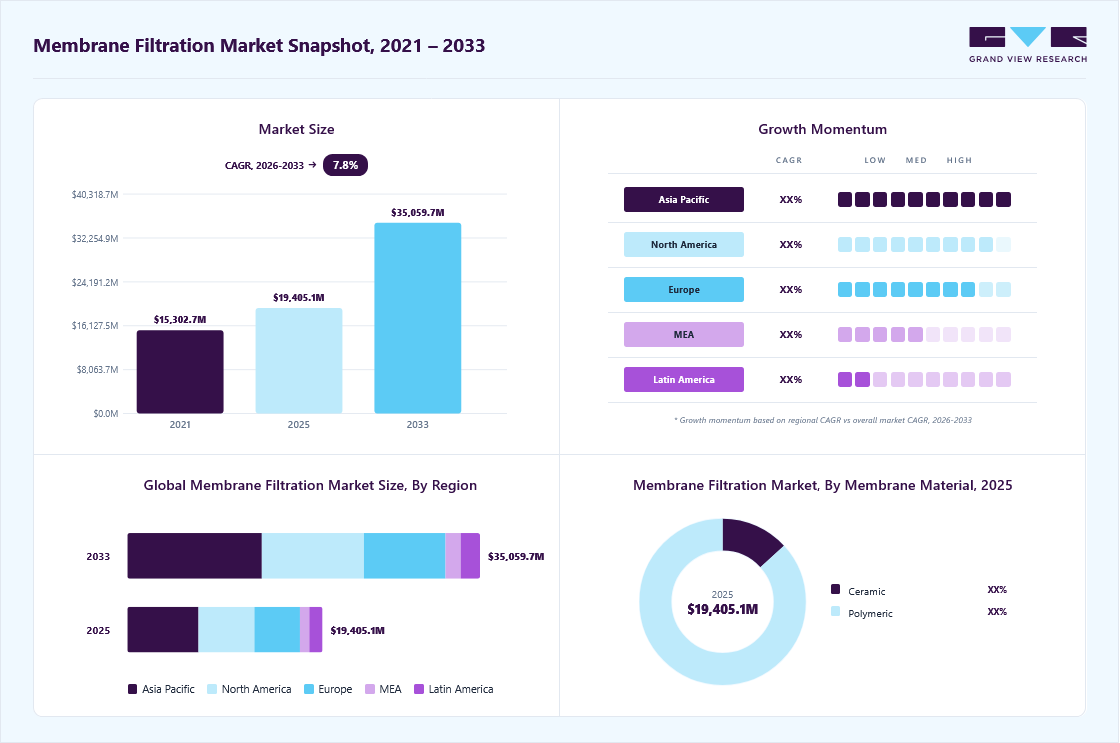Image resolution: width=1120 pixels, height=743 pixels.
Task: Click the Europe segment of the 2033 stacked bar
Action: pos(404,556)
